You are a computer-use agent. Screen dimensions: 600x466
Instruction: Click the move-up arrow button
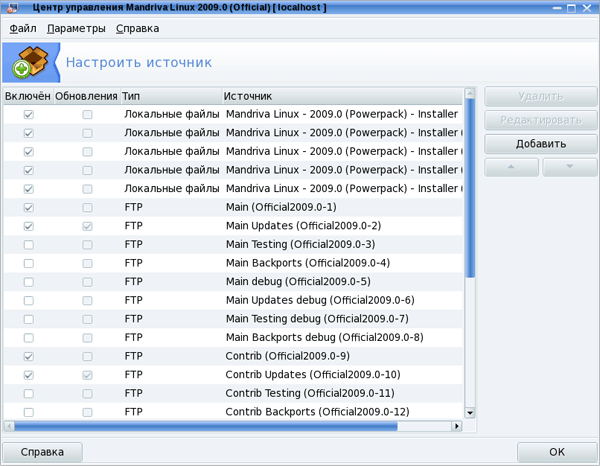[511, 167]
